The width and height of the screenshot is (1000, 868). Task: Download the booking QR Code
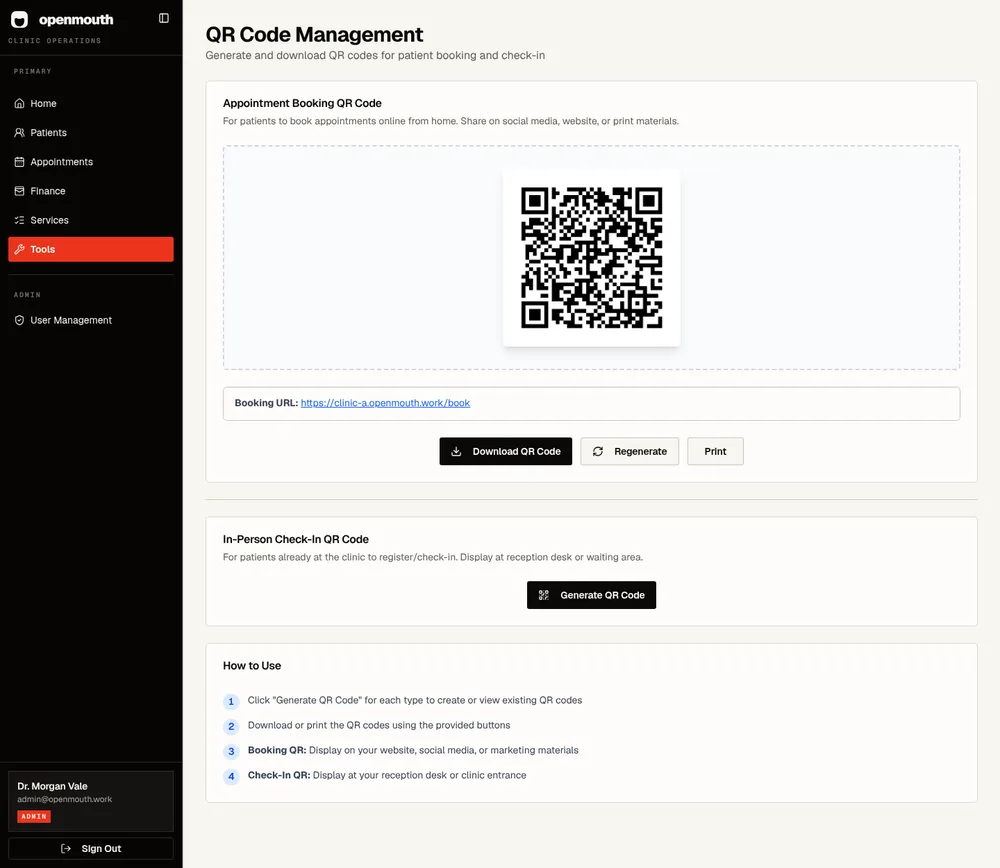[x=506, y=452]
